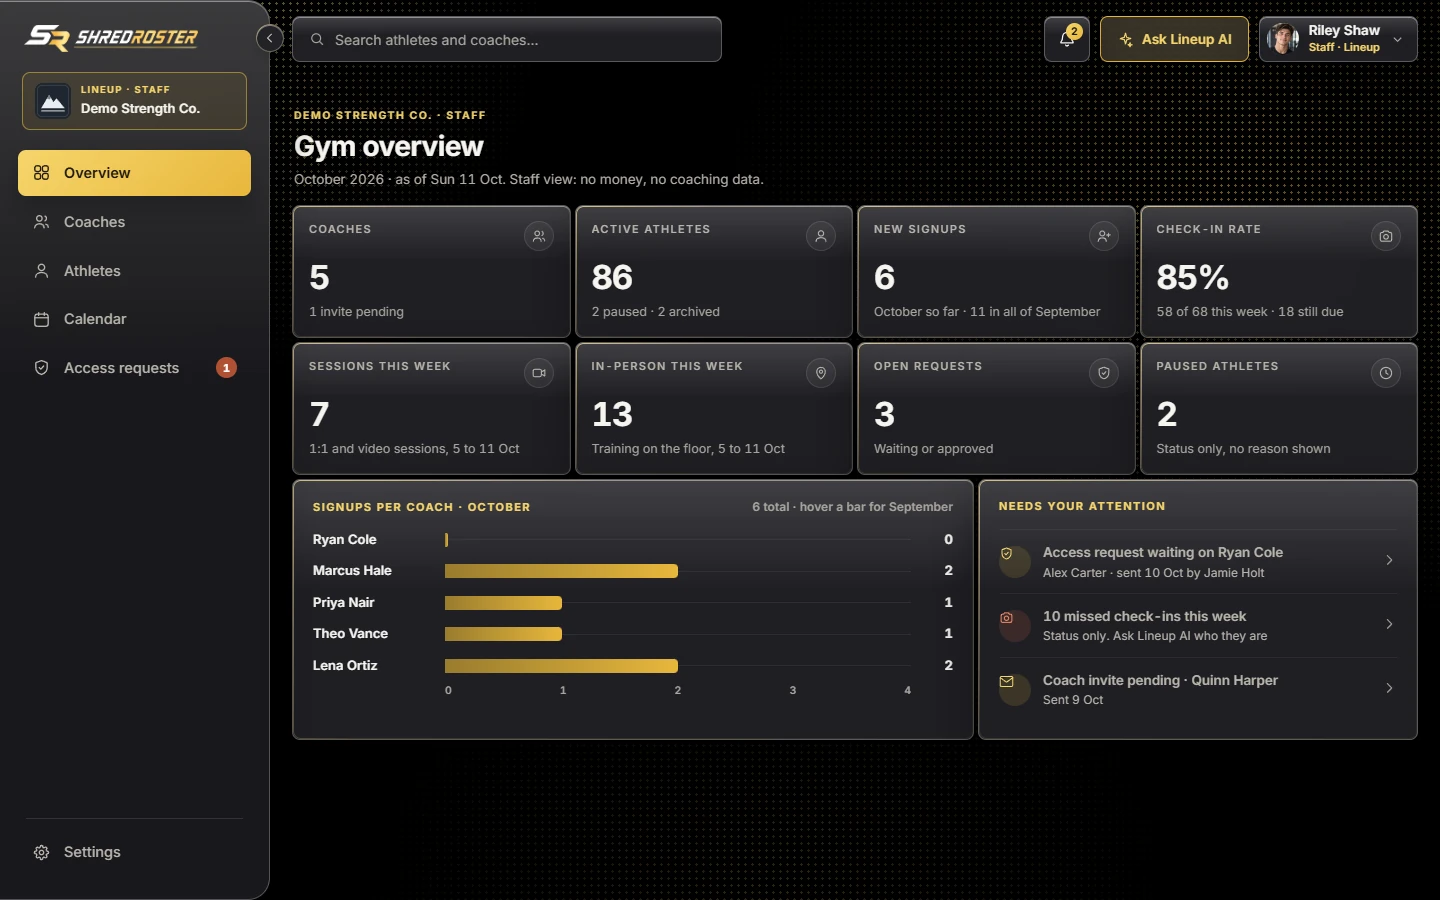Click the ShredRoster logo
The image size is (1440, 900).
(x=111, y=38)
